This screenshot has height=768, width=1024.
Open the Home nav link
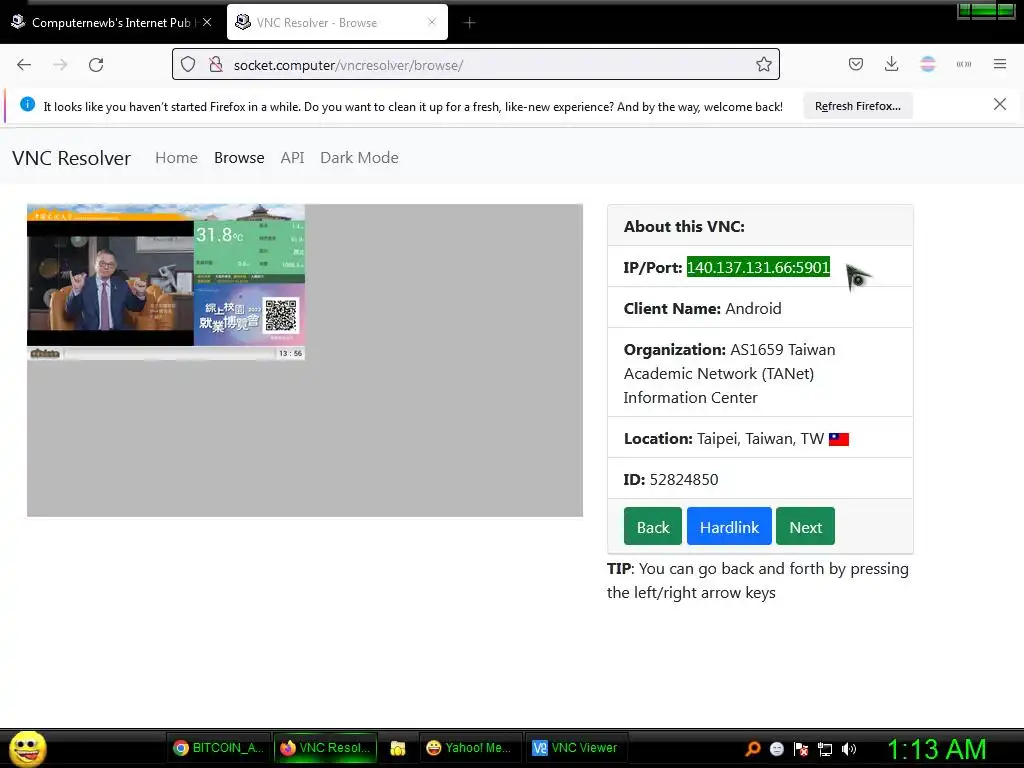tap(176, 158)
